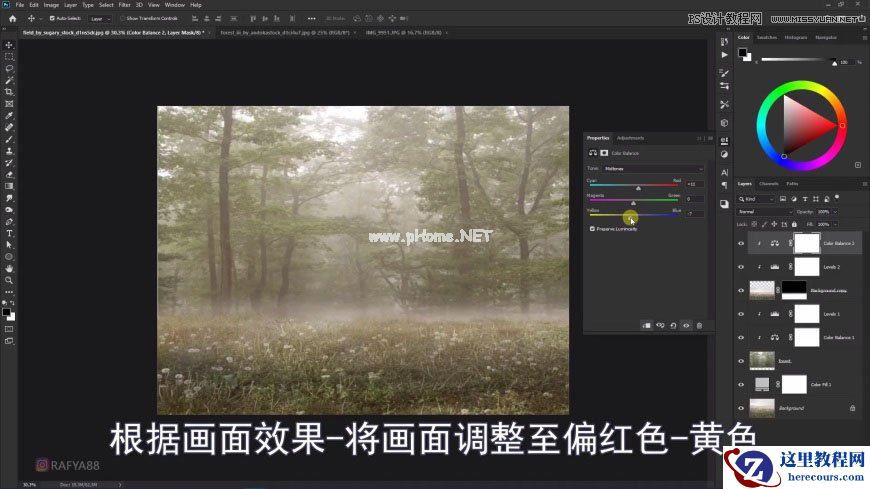Image resolution: width=870 pixels, height=489 pixels.
Task: Clip adjustment to layer in Properties panel
Action: 646,326
